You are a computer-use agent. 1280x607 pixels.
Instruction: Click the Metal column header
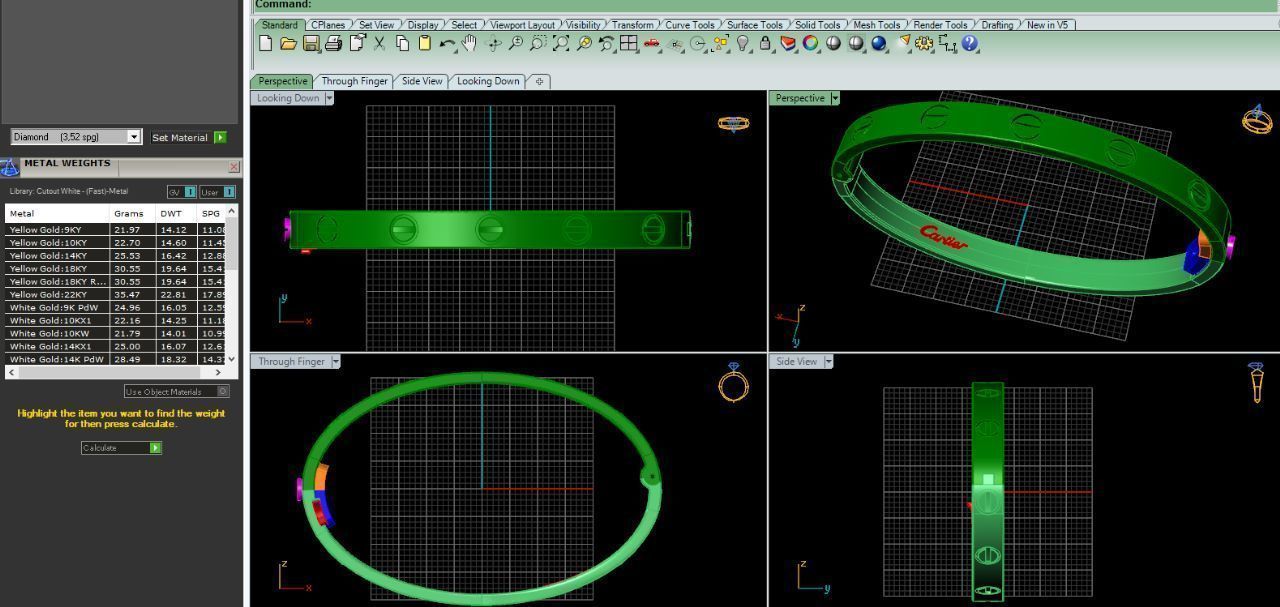point(57,213)
